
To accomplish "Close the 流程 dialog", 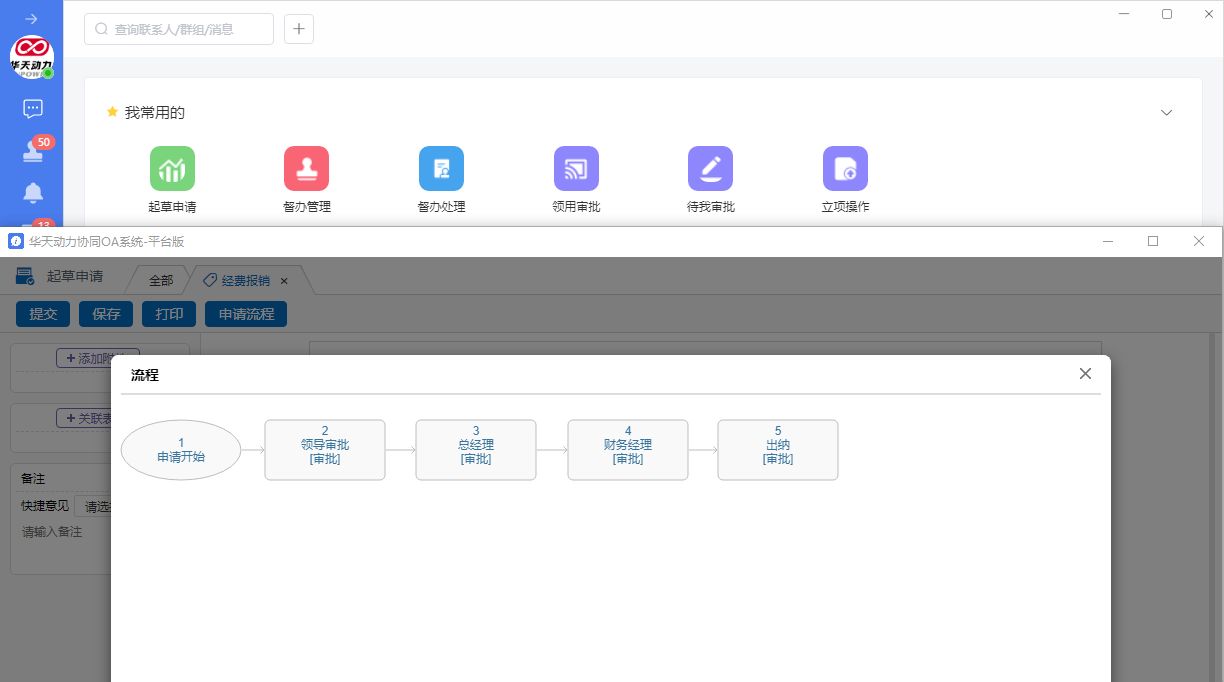I will coord(1085,374).
